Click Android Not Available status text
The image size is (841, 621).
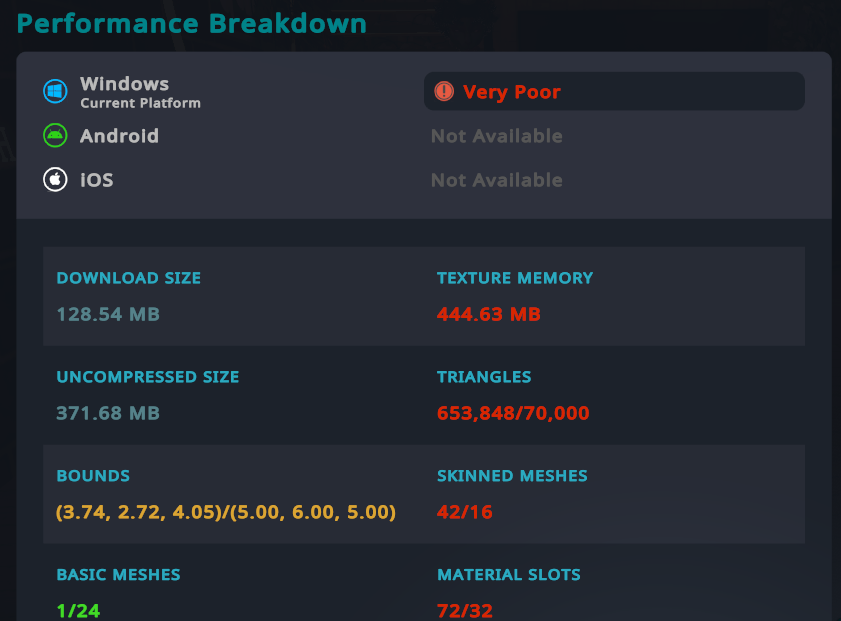point(497,136)
